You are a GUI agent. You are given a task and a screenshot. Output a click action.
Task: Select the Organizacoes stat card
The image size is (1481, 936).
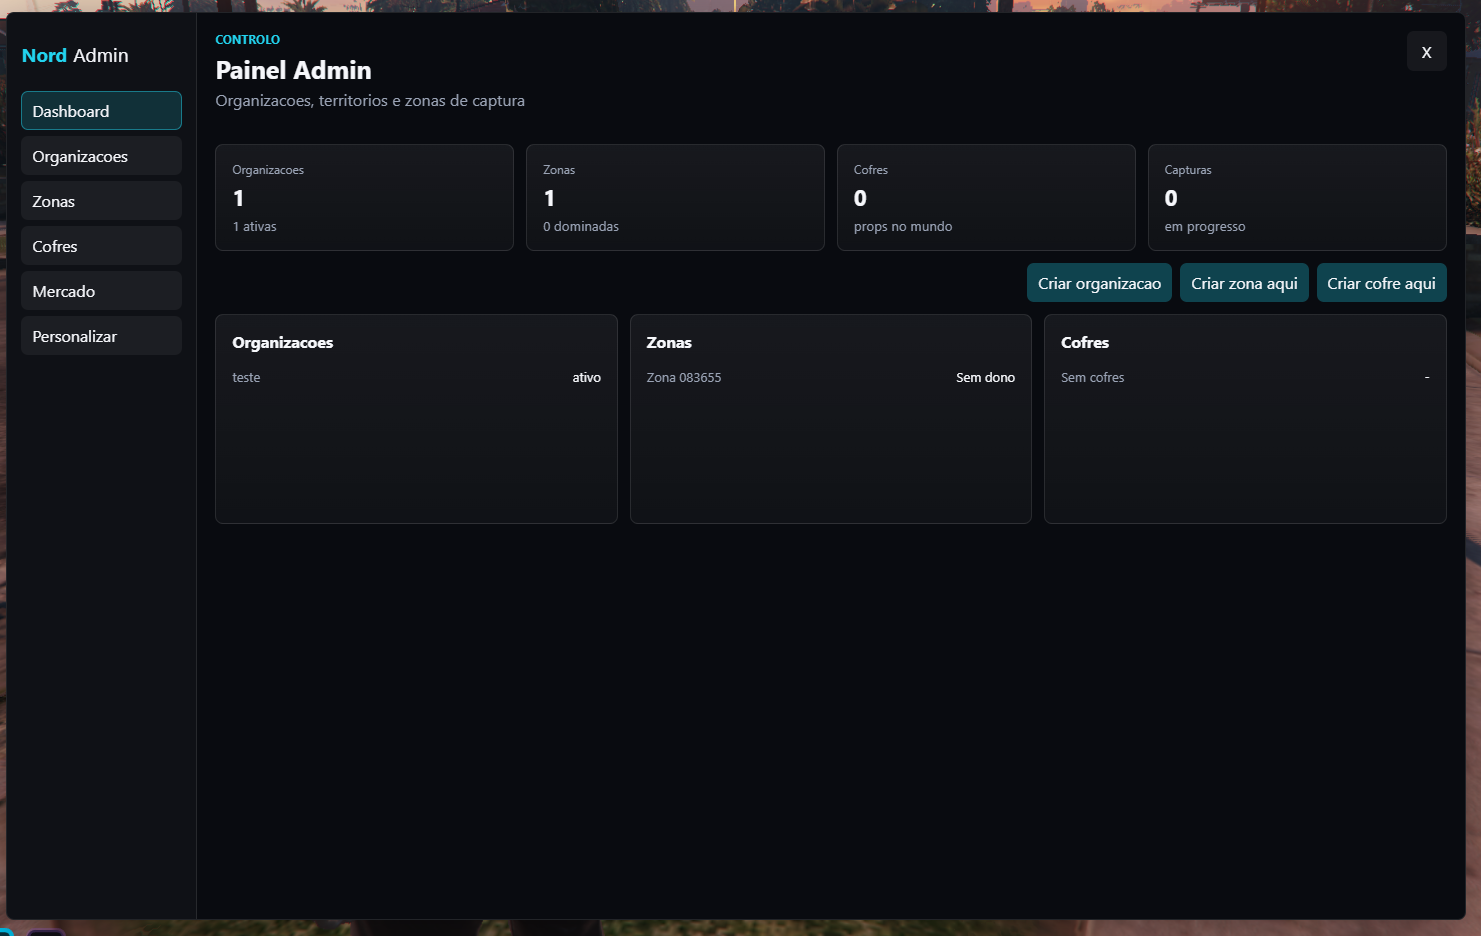[364, 197]
